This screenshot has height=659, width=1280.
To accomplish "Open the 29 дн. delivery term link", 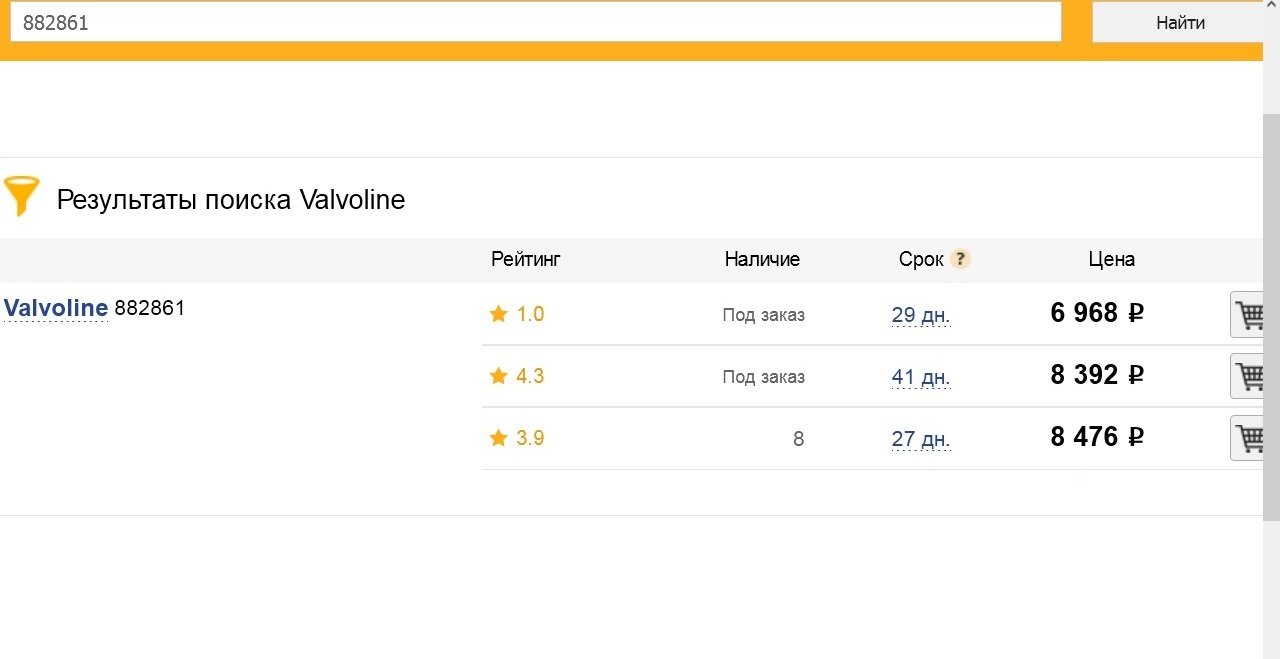I will [x=921, y=315].
